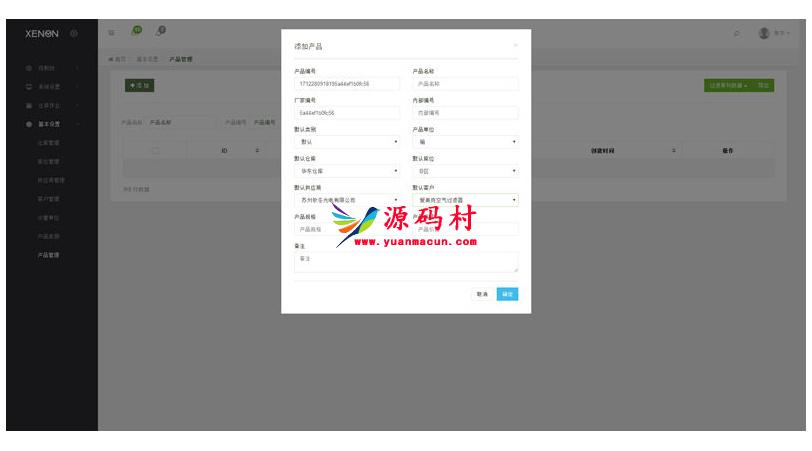Image resolution: width=812 pixels, height=451 pixels.
Task: Click the ID column sort icon
Action: coord(257,151)
